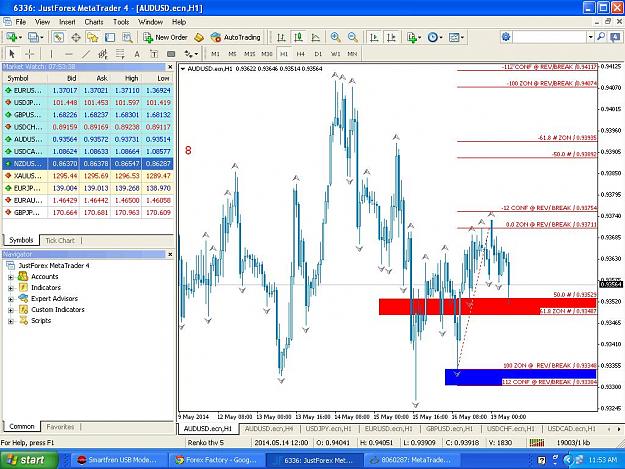Select the Text Label tool
The image size is (625, 469).
coord(154,53)
